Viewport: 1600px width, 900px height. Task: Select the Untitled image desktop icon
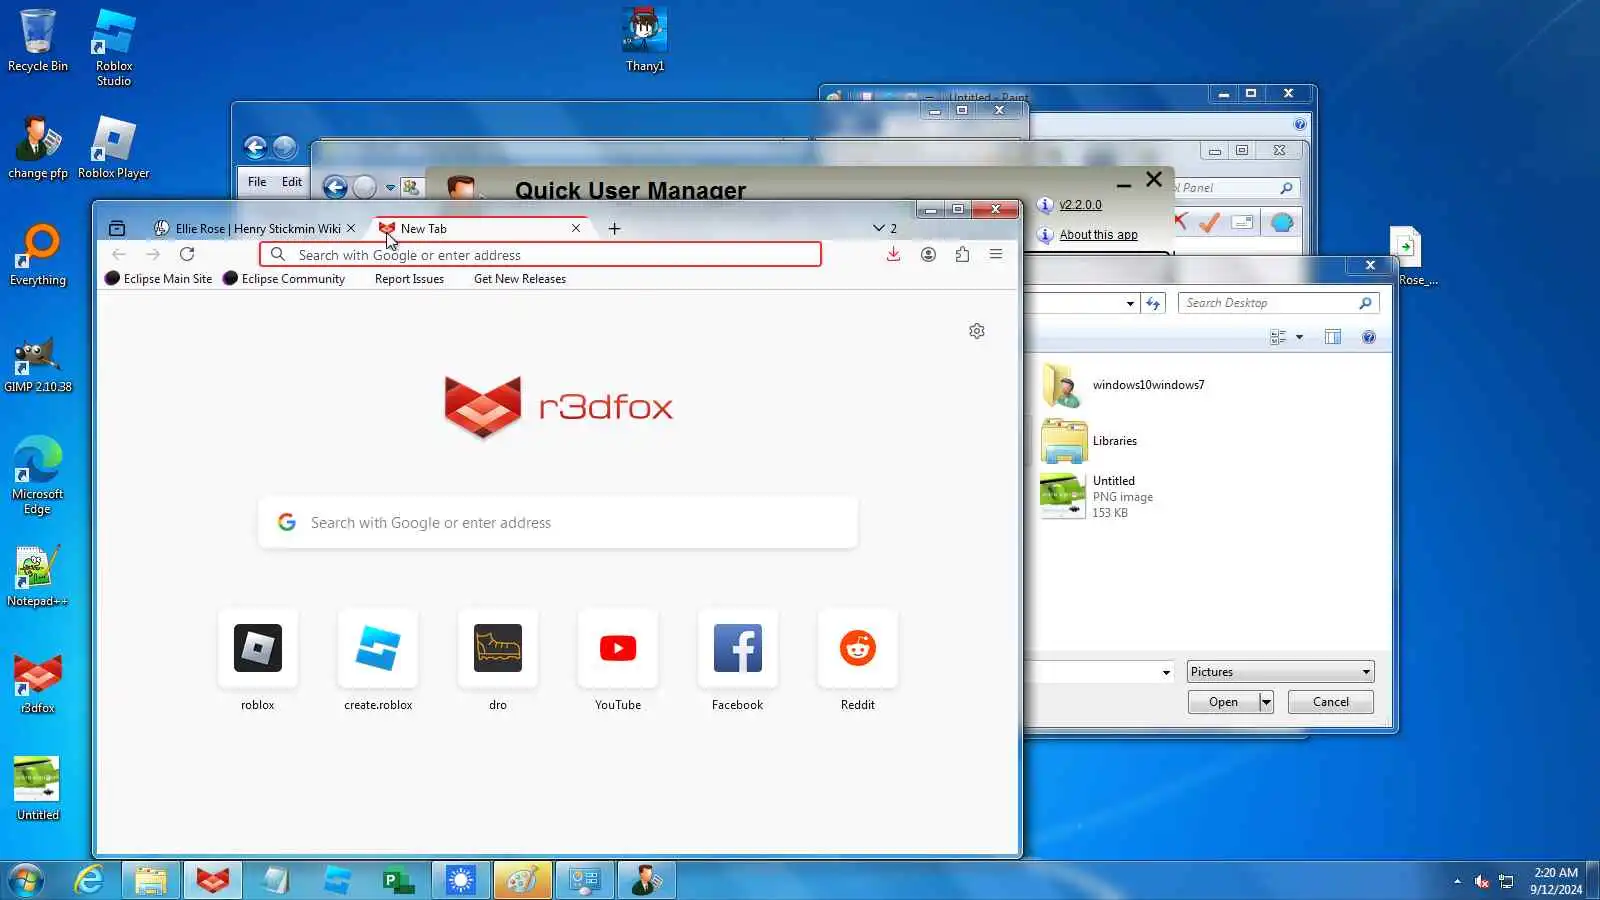coord(38,789)
